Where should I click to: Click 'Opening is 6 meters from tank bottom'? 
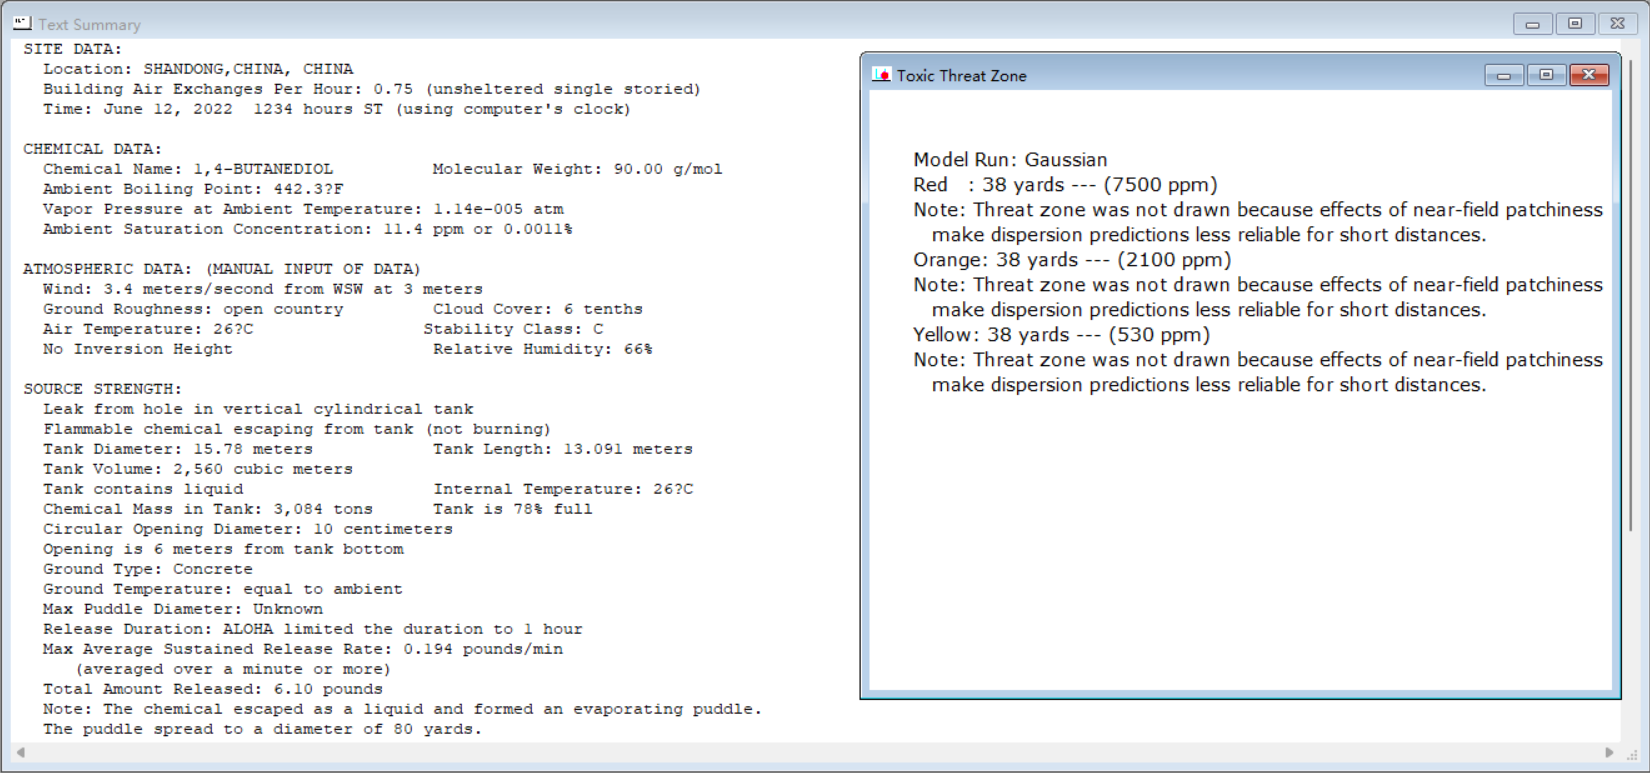click(223, 549)
